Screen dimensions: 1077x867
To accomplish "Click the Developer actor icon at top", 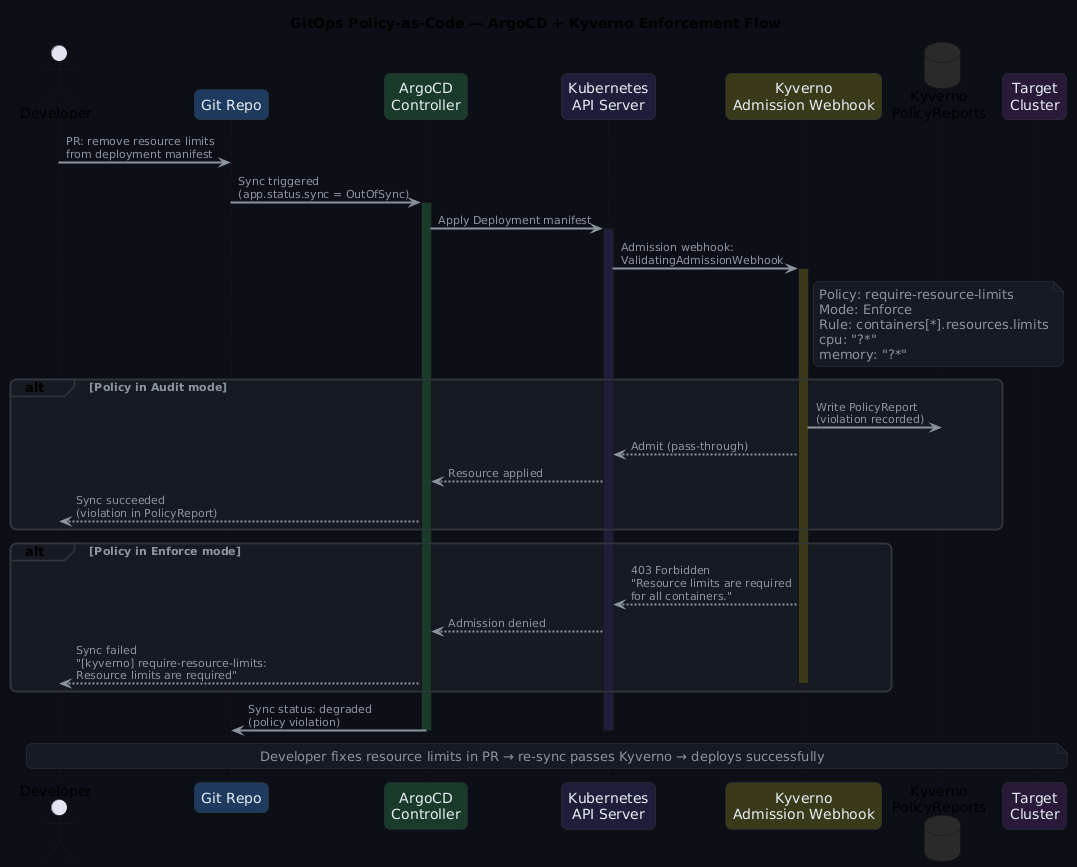I will [x=59, y=74].
